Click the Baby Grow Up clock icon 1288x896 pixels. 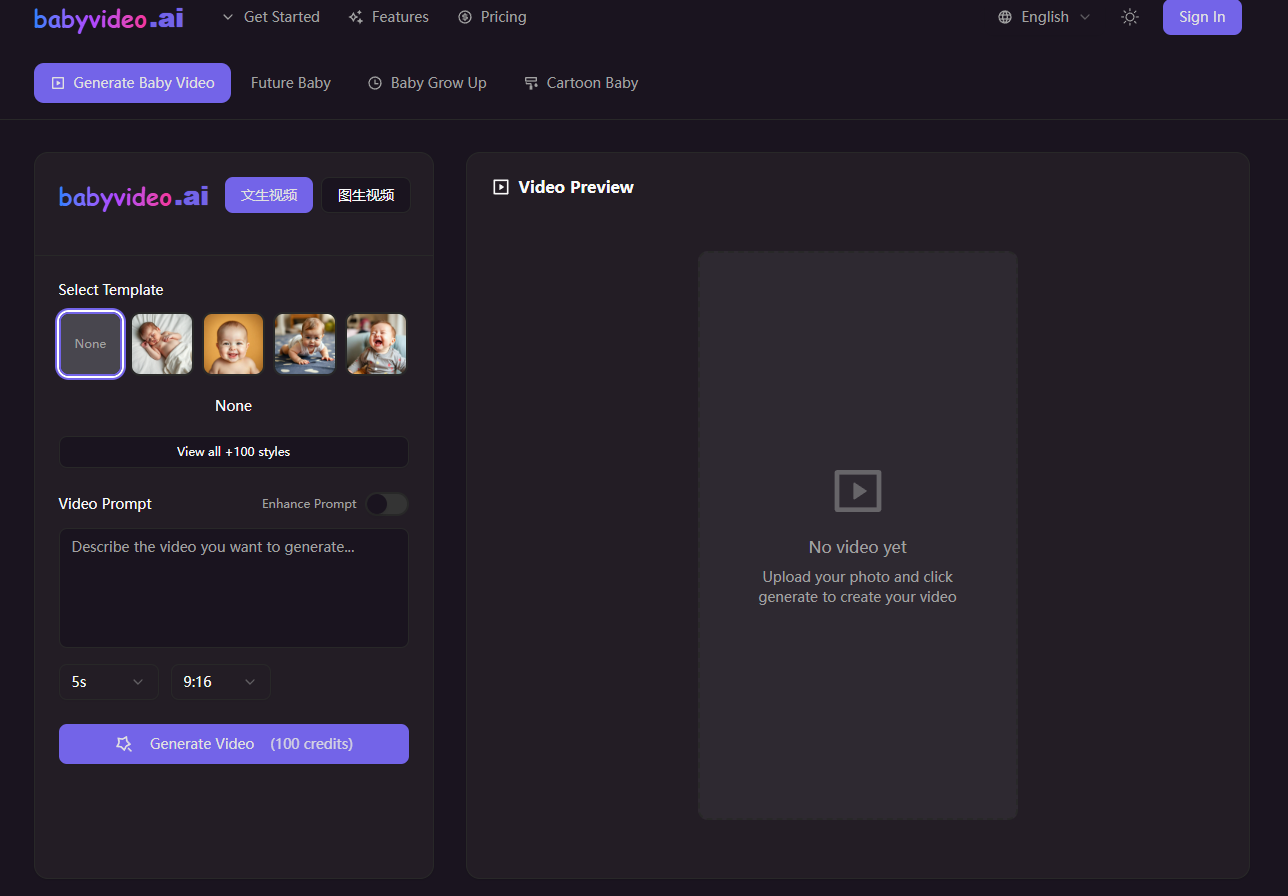375,82
